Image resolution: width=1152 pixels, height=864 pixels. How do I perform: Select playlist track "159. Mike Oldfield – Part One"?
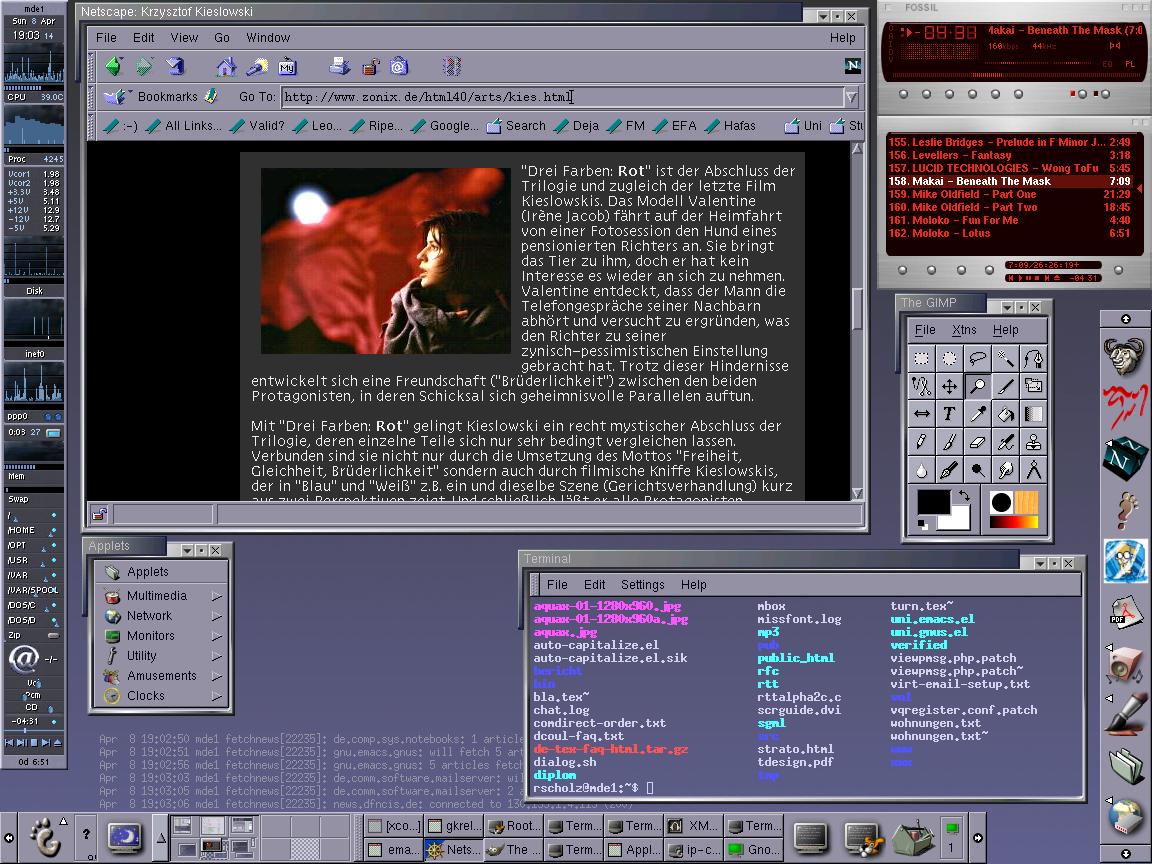1009,194
